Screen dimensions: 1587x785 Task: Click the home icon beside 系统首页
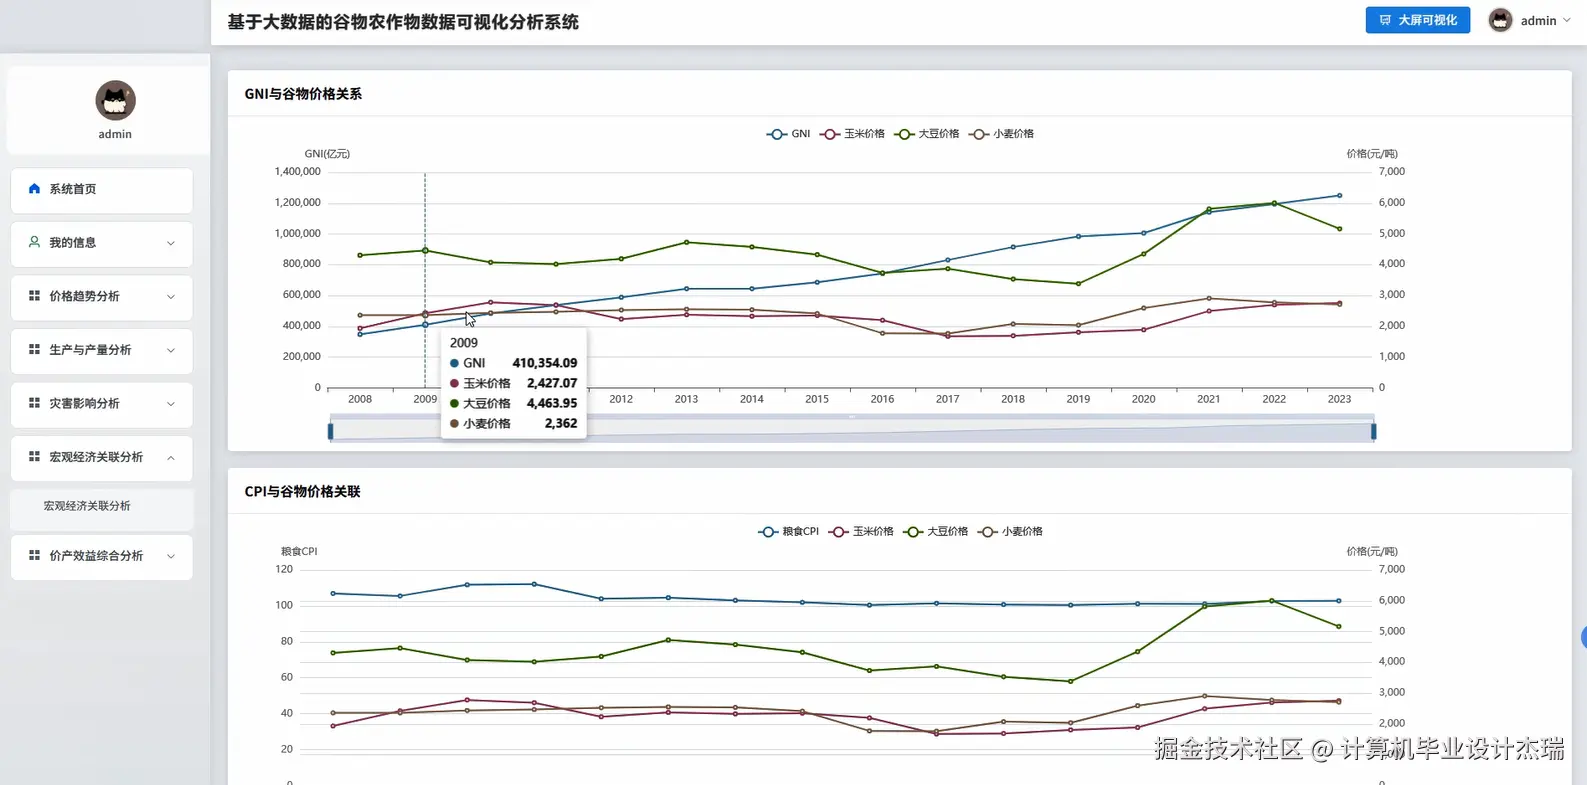34,189
